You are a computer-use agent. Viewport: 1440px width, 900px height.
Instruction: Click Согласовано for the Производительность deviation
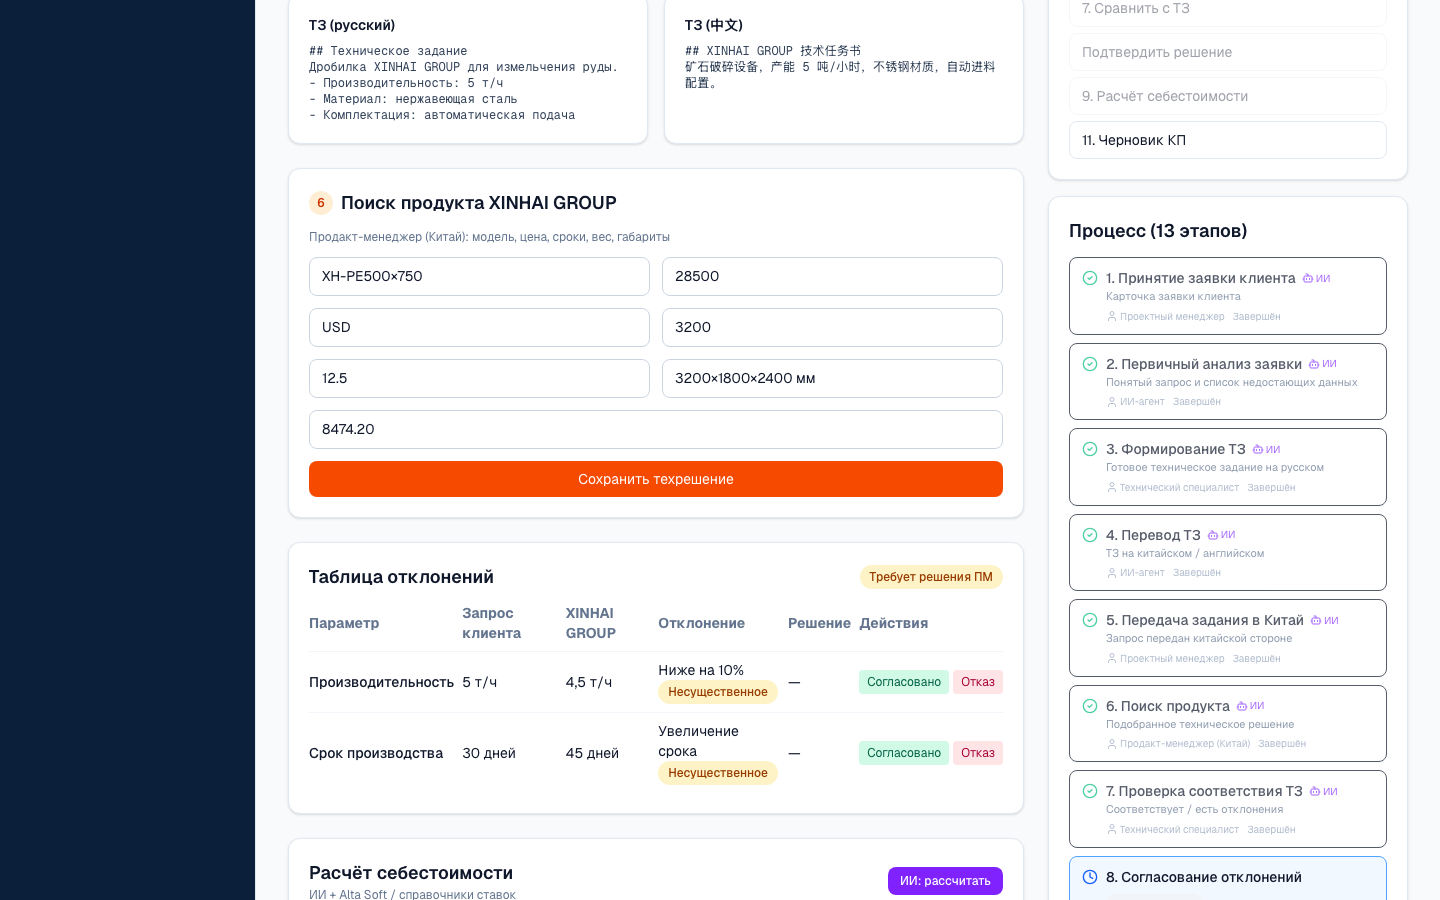(x=904, y=682)
